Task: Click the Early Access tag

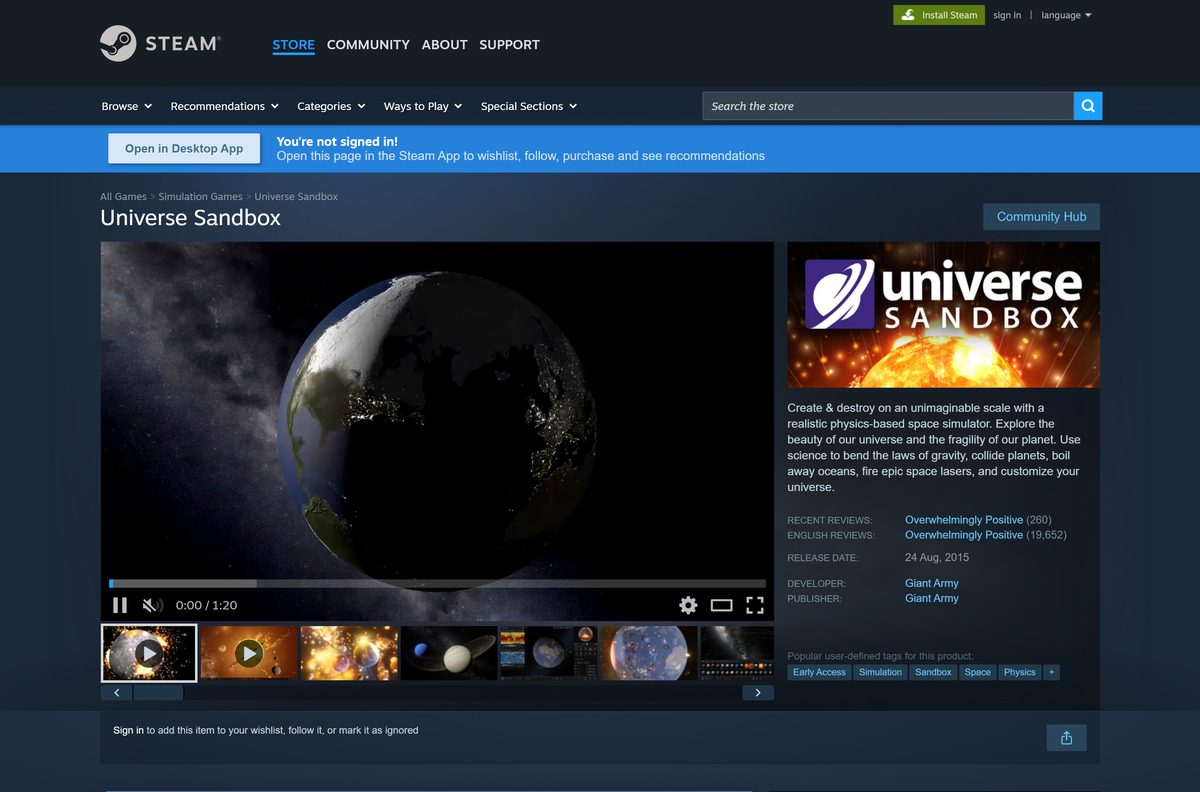Action: [x=819, y=672]
